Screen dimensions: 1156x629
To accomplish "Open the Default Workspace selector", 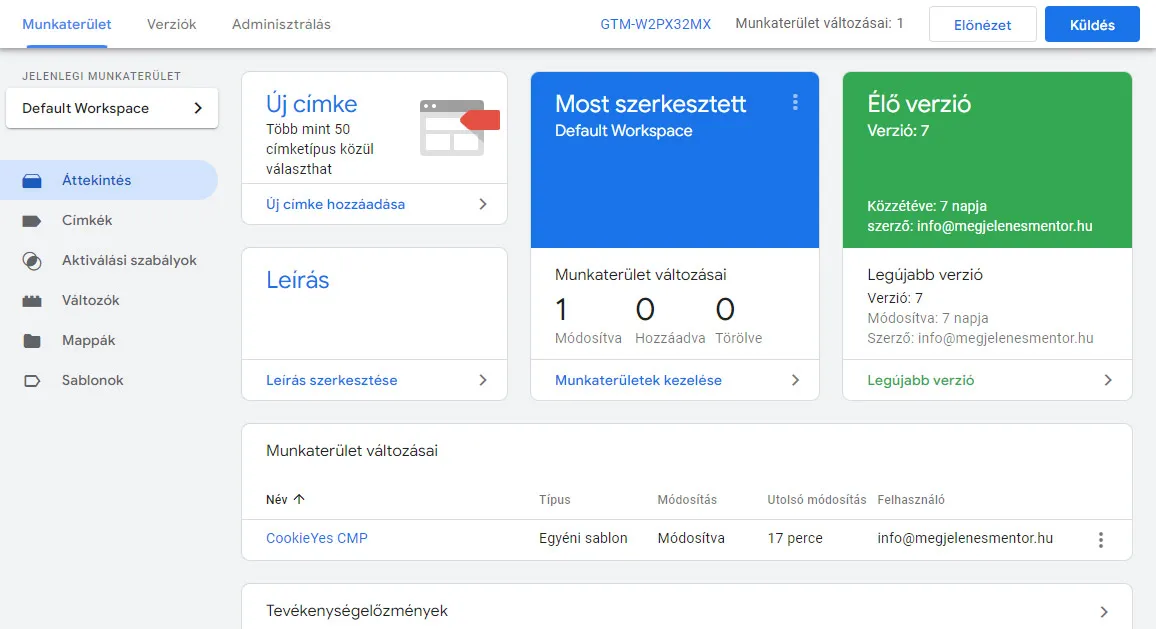I will (x=112, y=108).
